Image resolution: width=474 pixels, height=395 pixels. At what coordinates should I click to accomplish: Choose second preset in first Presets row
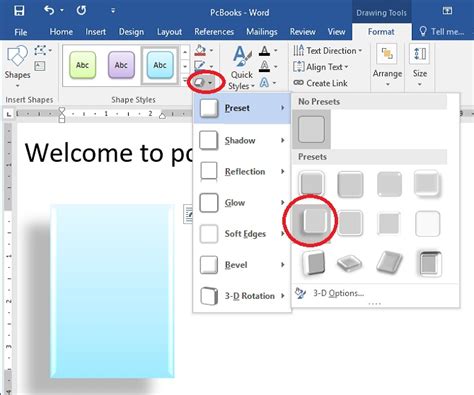pos(350,183)
